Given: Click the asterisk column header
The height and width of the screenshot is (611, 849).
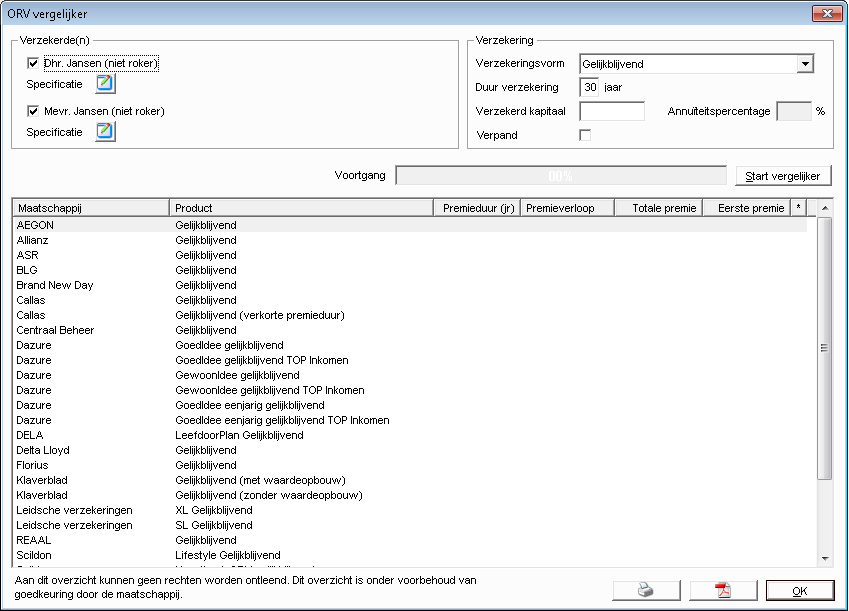Looking at the screenshot, I should [798, 208].
